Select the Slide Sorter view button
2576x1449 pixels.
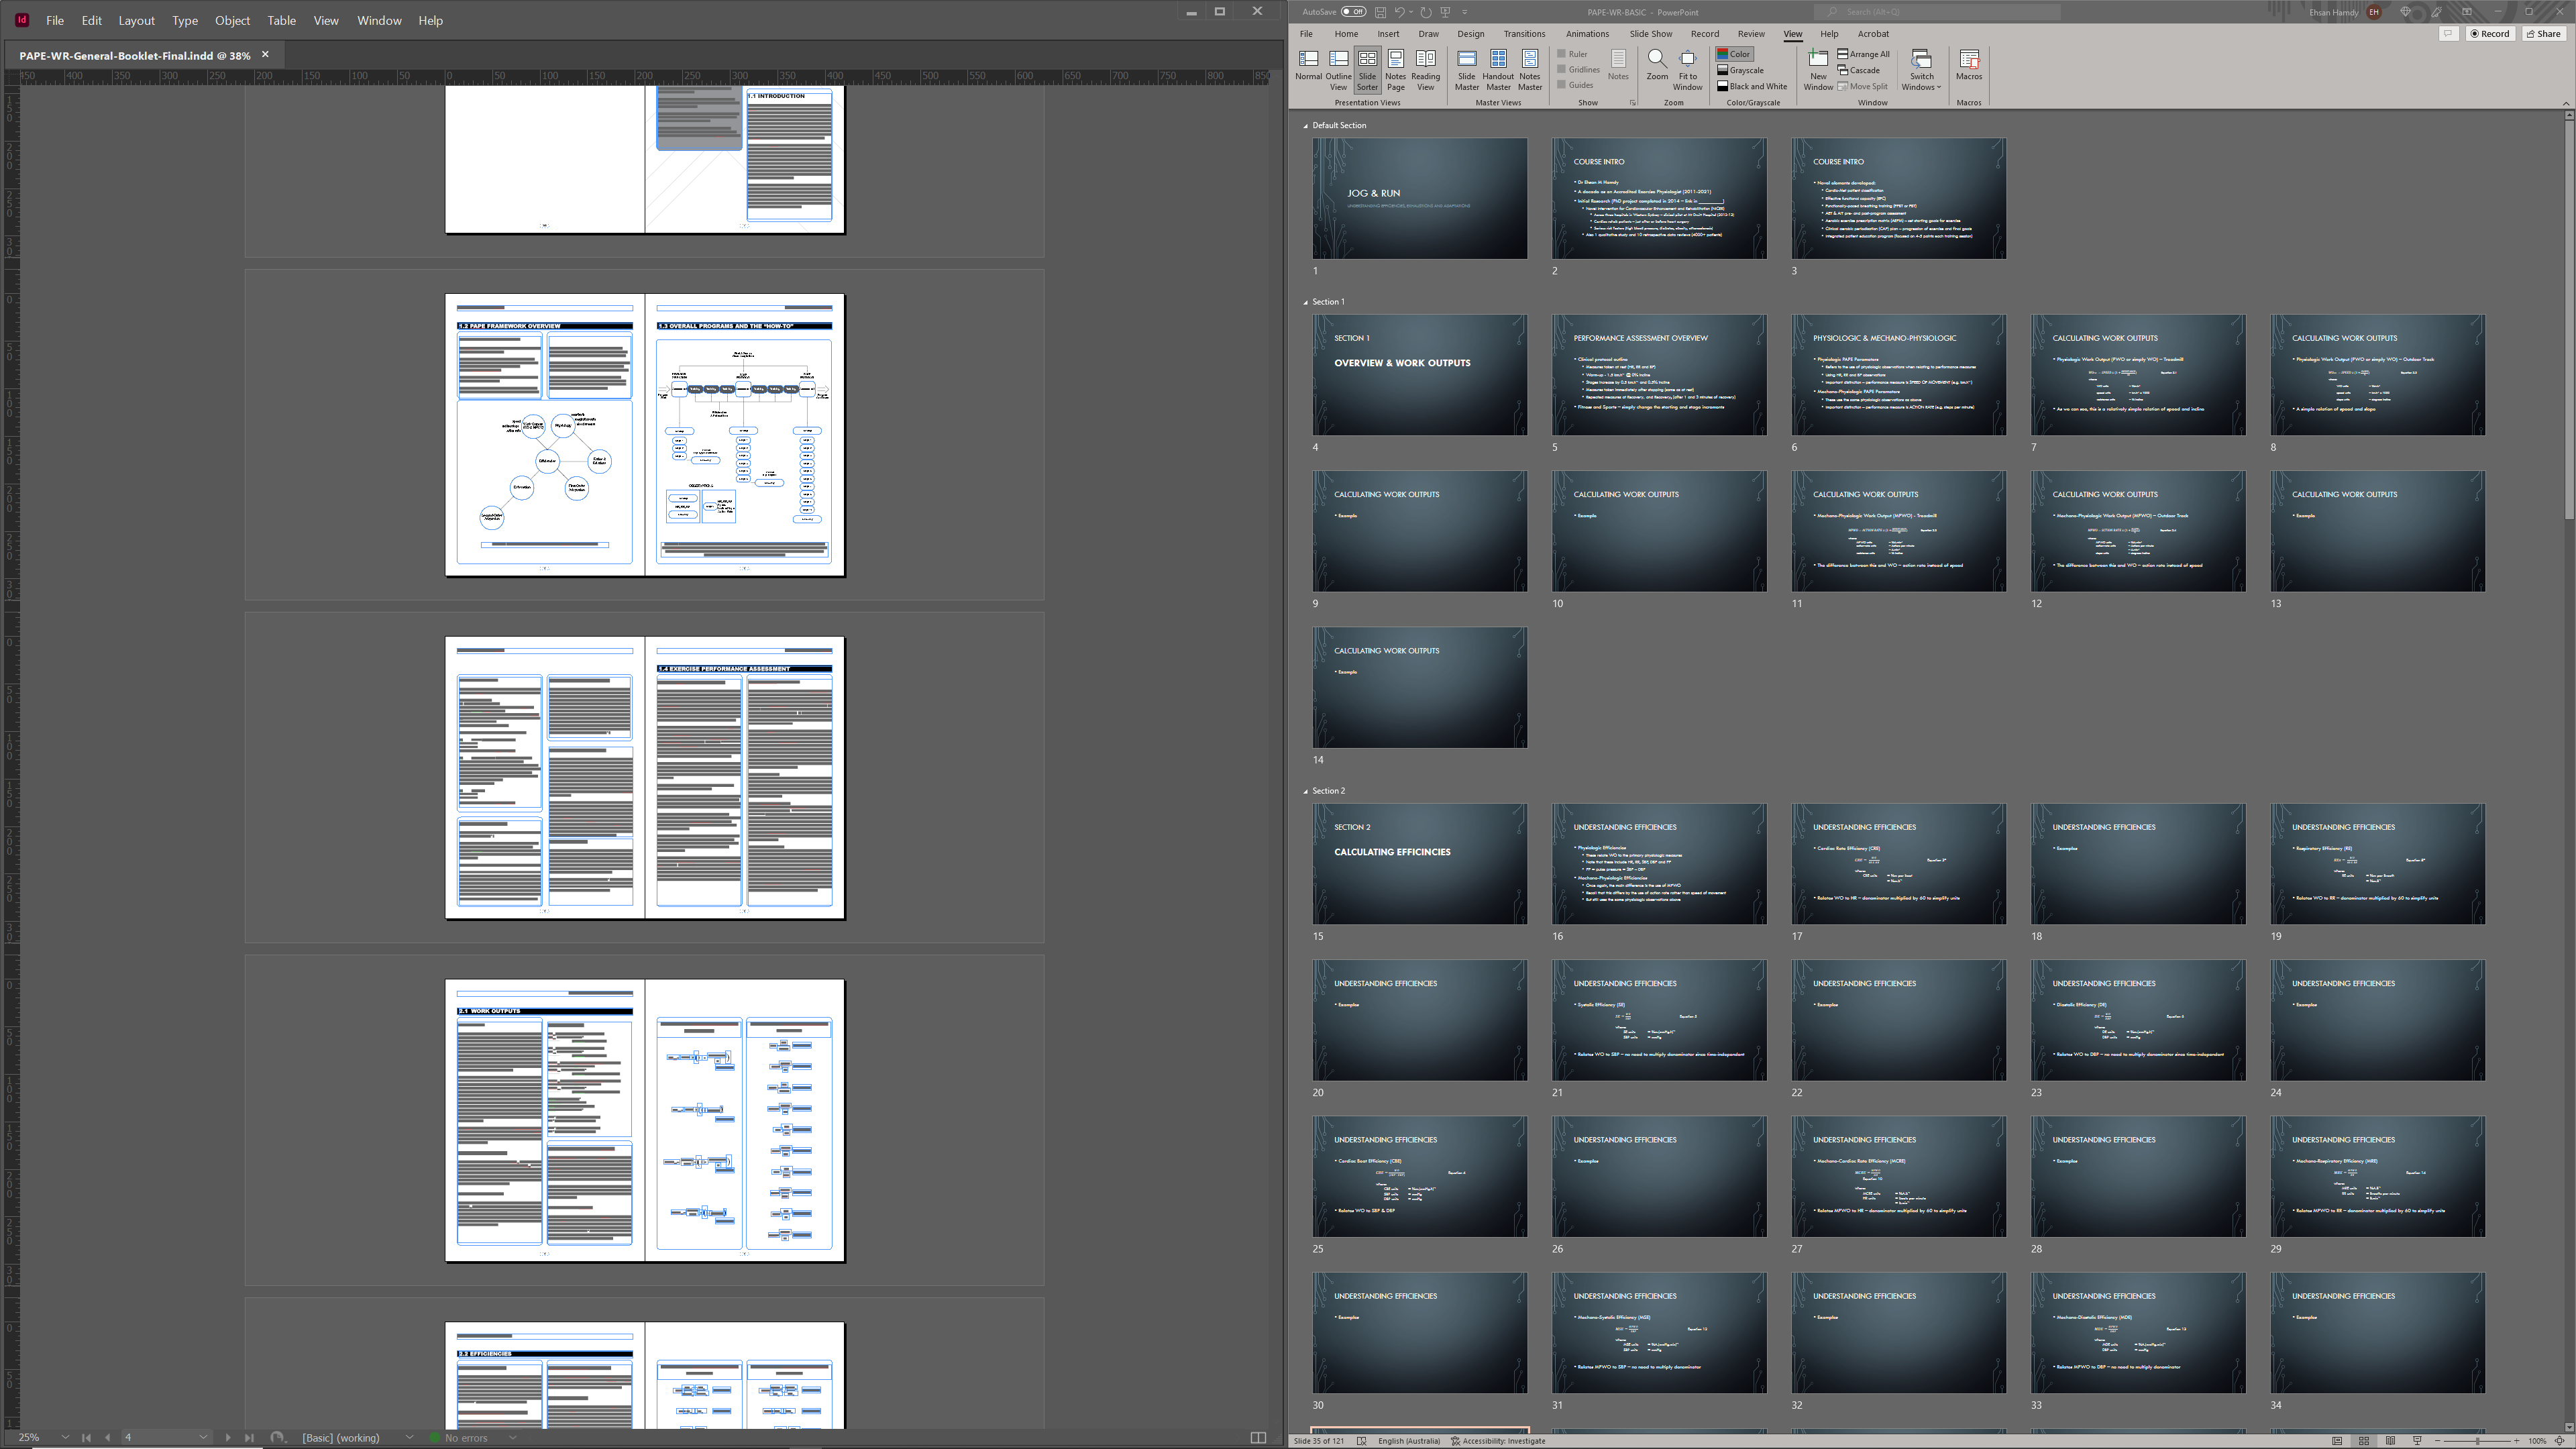(1367, 70)
